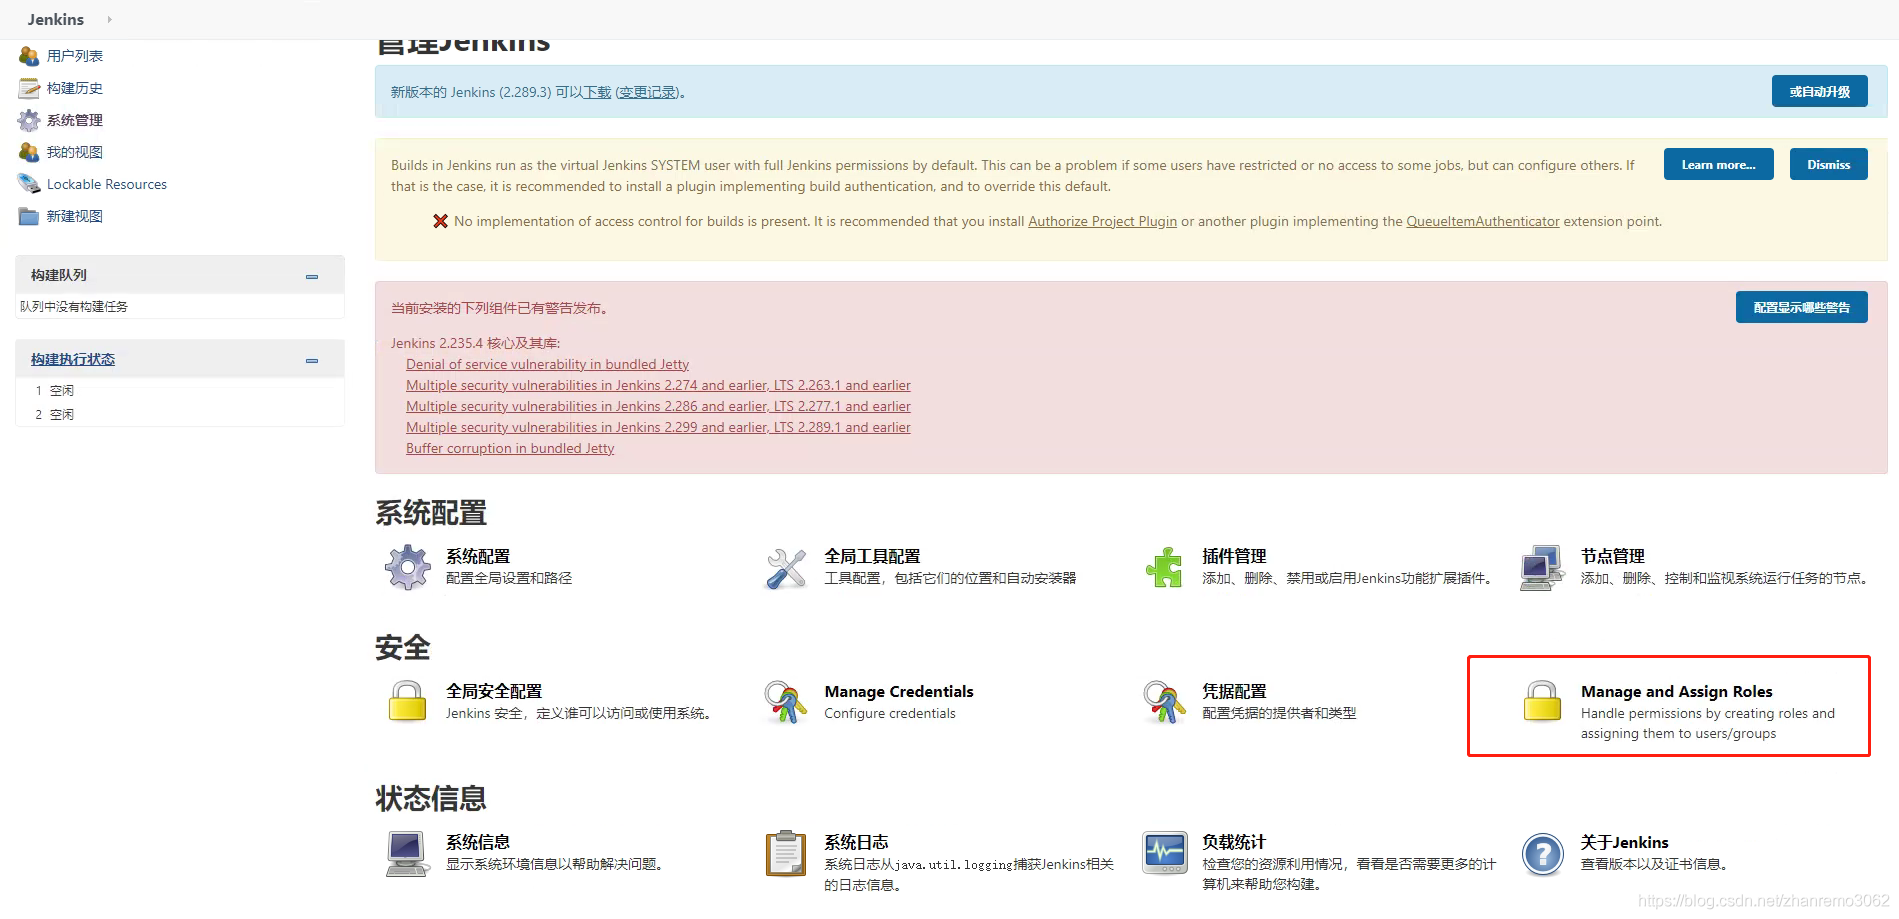Open 全局安全配置 title link

[x=494, y=691]
